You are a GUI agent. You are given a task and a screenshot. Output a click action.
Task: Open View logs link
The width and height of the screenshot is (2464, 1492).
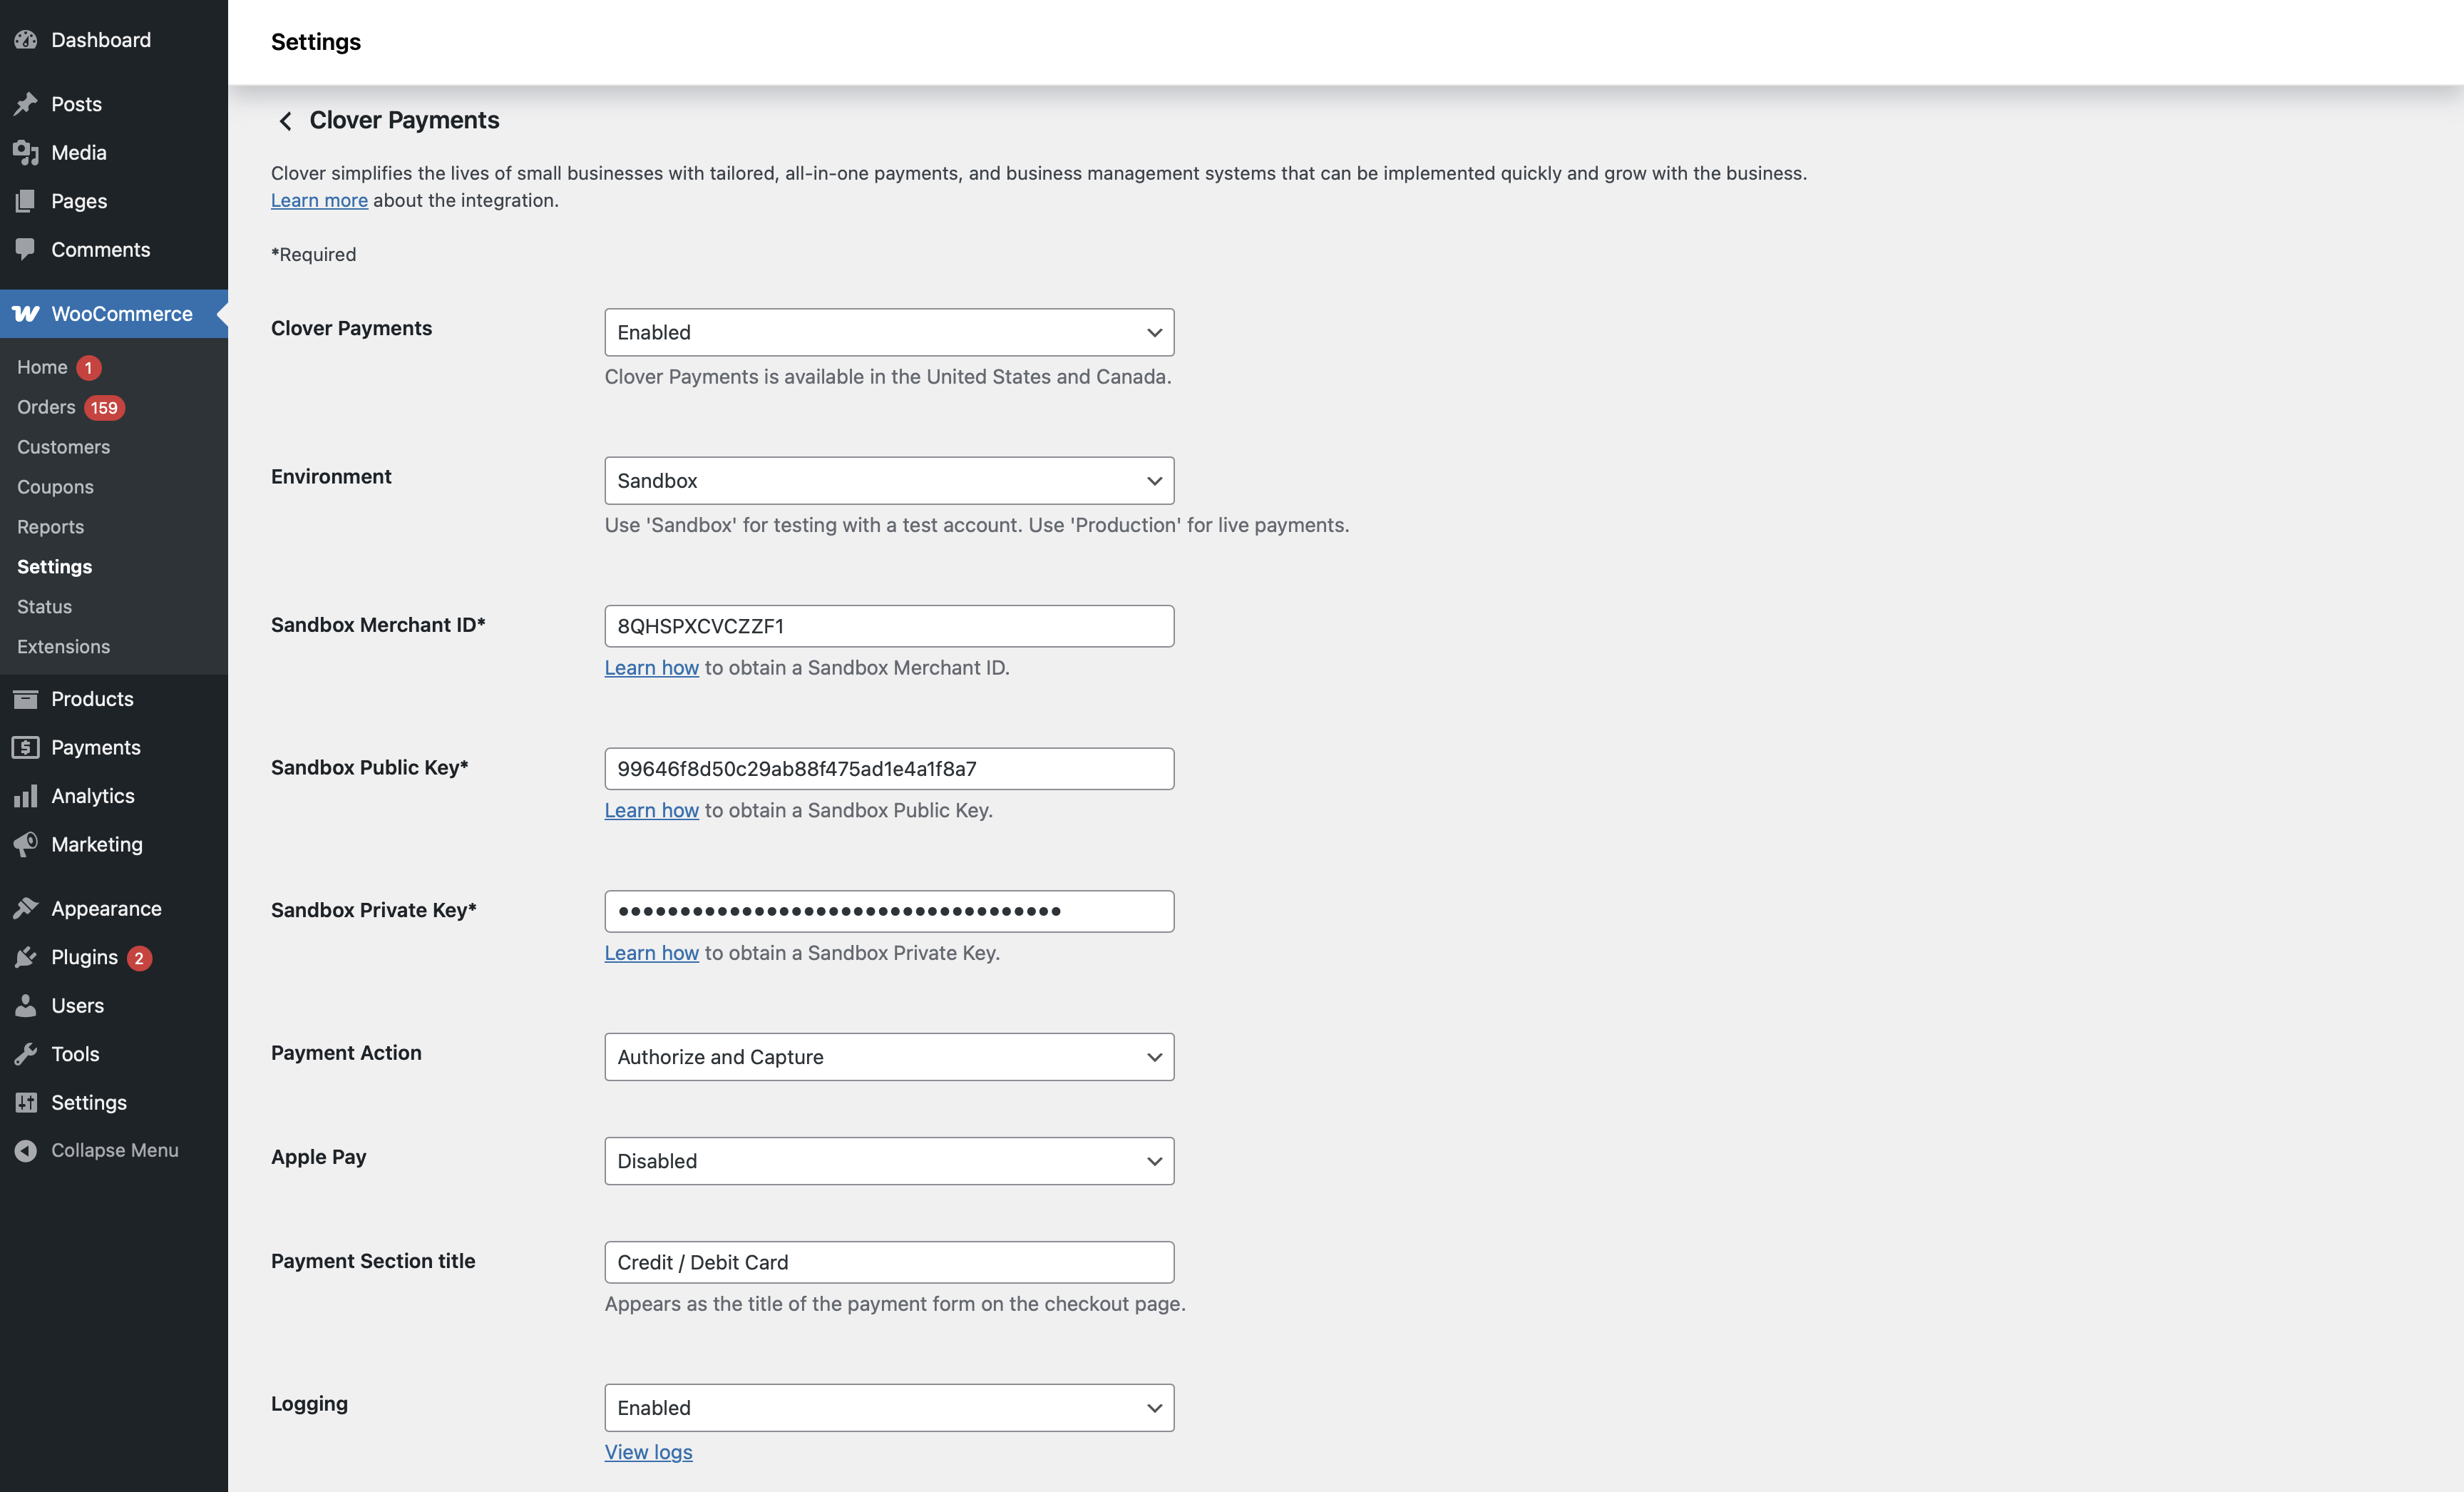click(x=648, y=1451)
